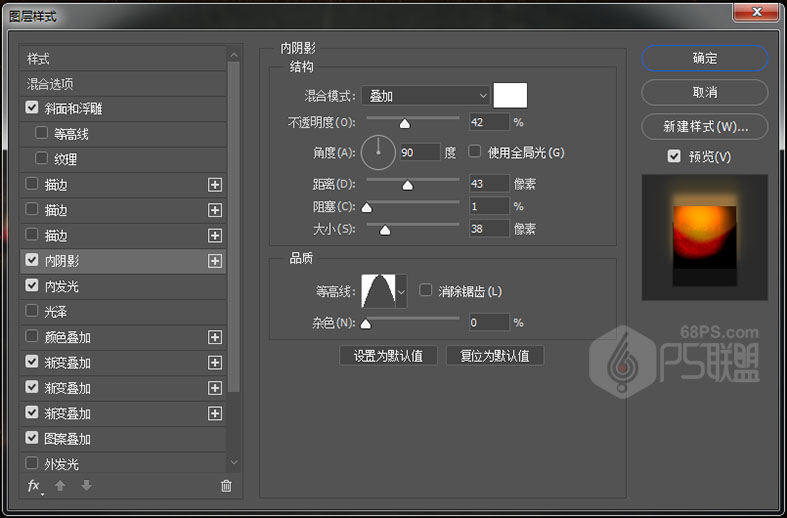The height and width of the screenshot is (518, 787).
Task: Open the white inner shadow color swatch
Action: (x=510, y=95)
